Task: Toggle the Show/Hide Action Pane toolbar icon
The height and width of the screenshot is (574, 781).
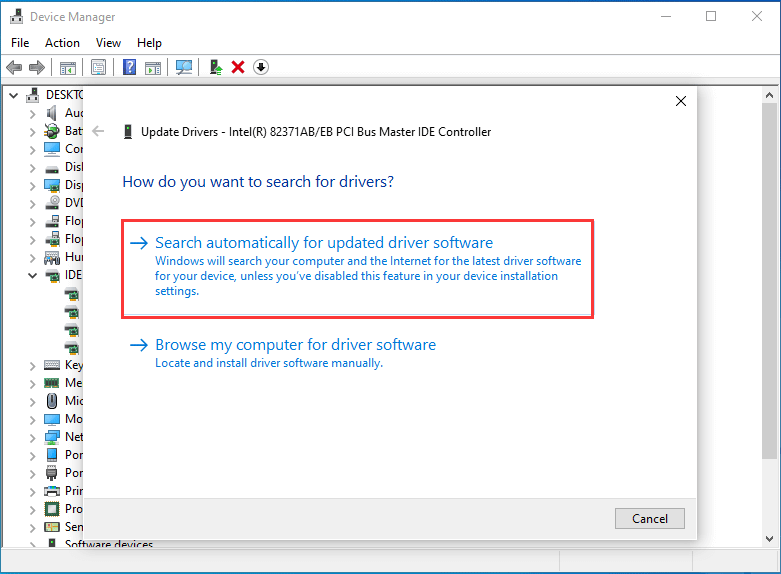Action: pyautogui.click(x=153, y=67)
